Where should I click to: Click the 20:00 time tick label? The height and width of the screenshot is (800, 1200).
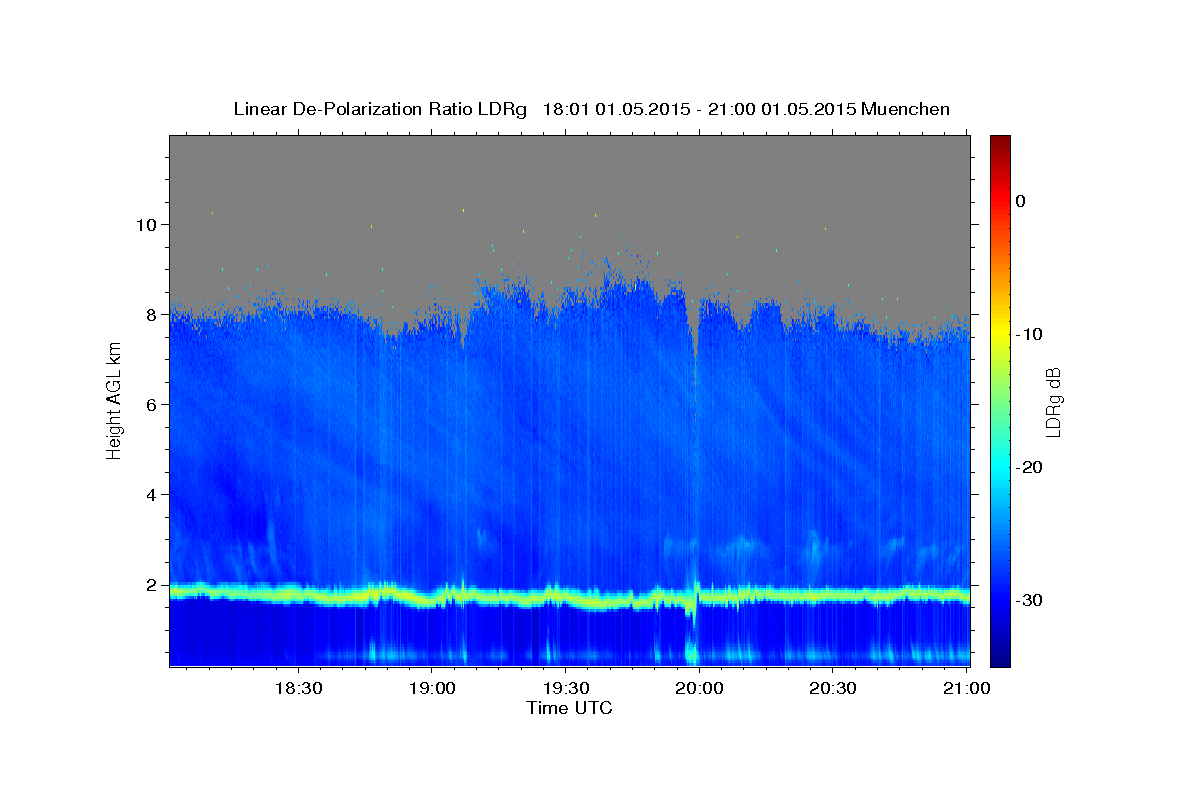[698, 688]
